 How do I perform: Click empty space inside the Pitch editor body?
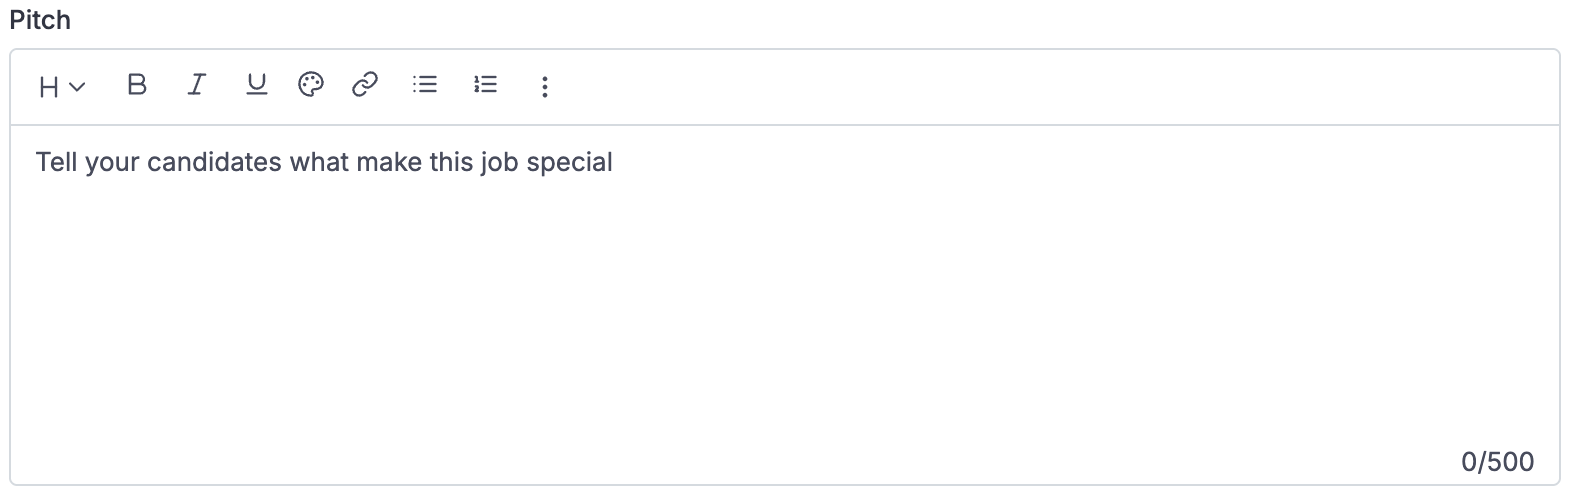[784, 320]
